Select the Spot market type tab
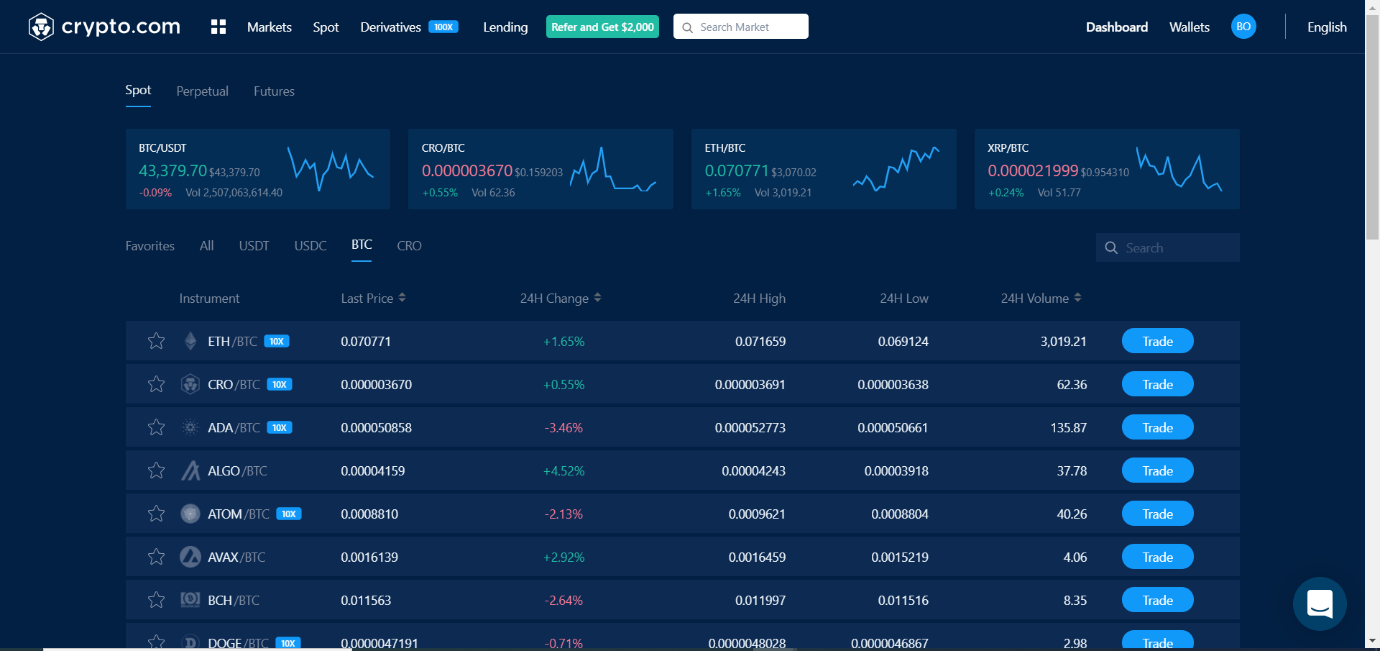The image size is (1380, 651). click(x=138, y=90)
